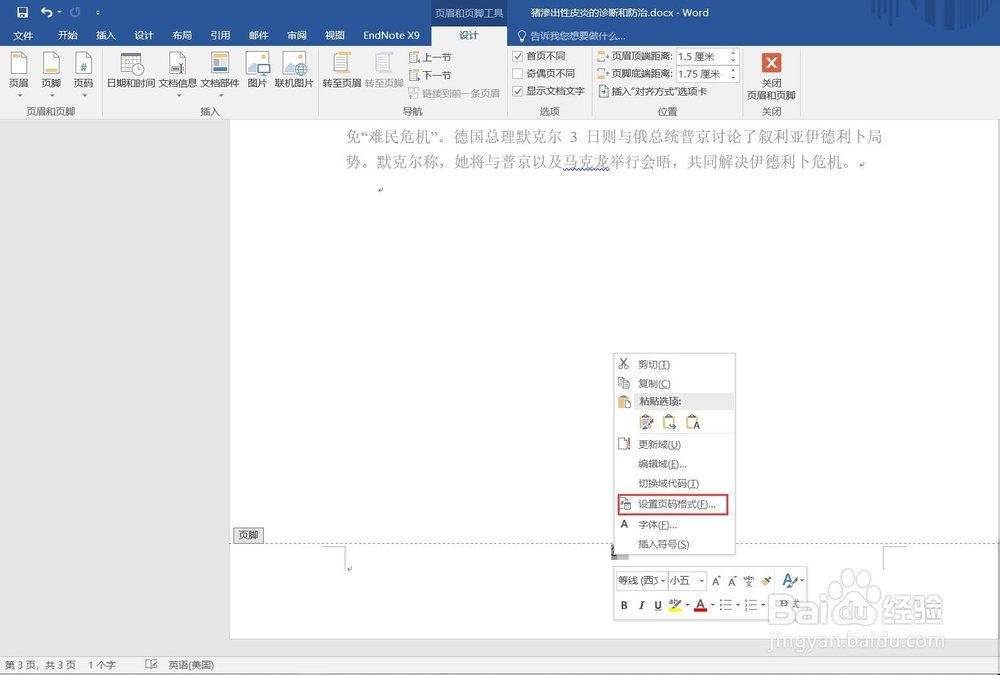Viewport: 1000px width, 675px height.
Task: Insert 日期和时间 date and time
Action: tap(131, 70)
